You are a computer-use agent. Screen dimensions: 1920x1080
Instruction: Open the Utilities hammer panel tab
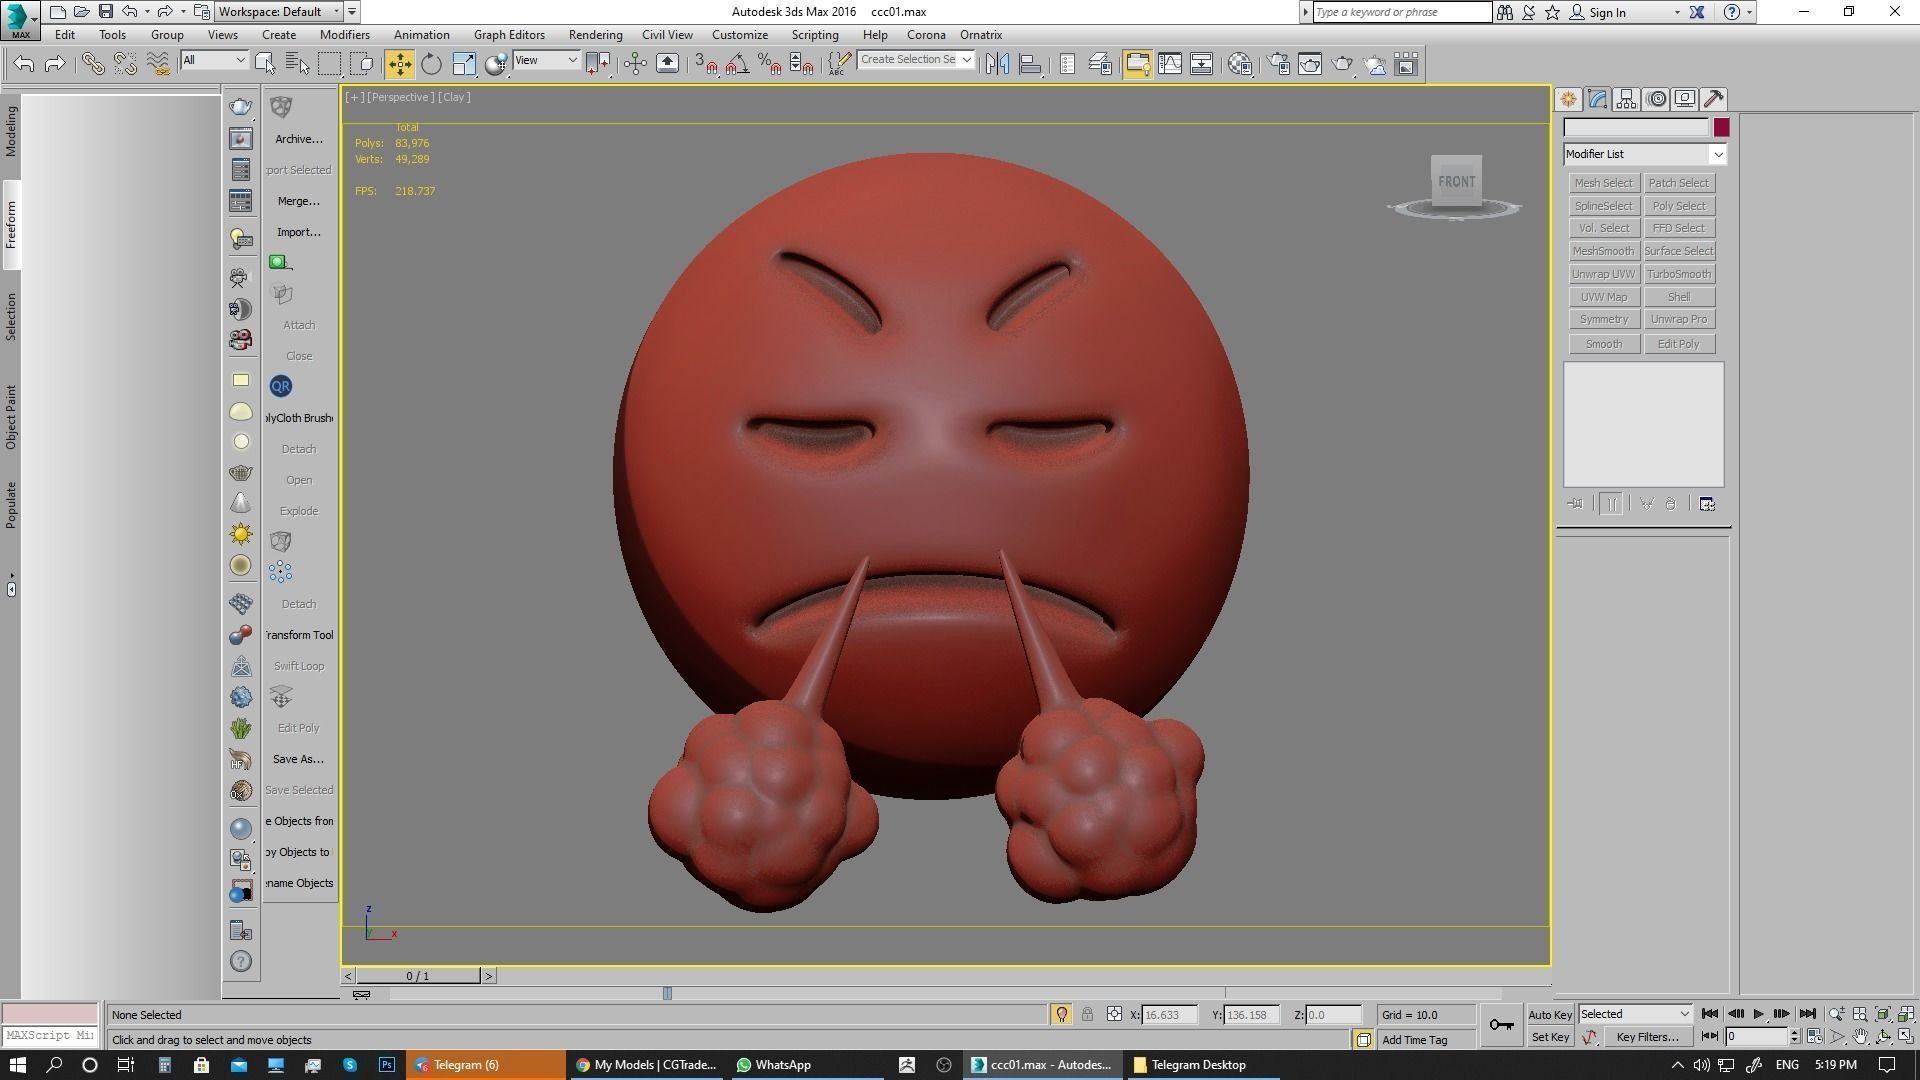pos(1714,99)
